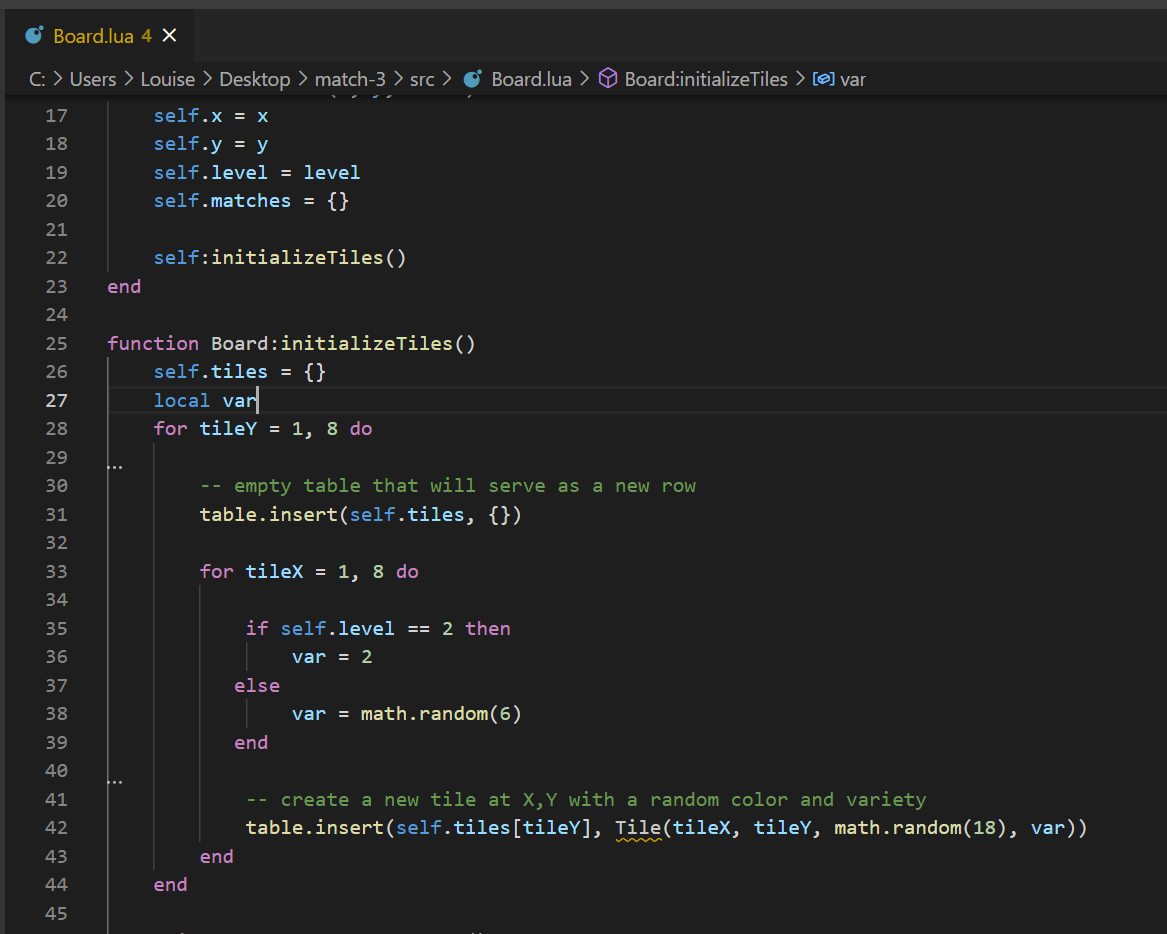Click 'self.level = level' on line 19
This screenshot has height=934, width=1167.
257,173
